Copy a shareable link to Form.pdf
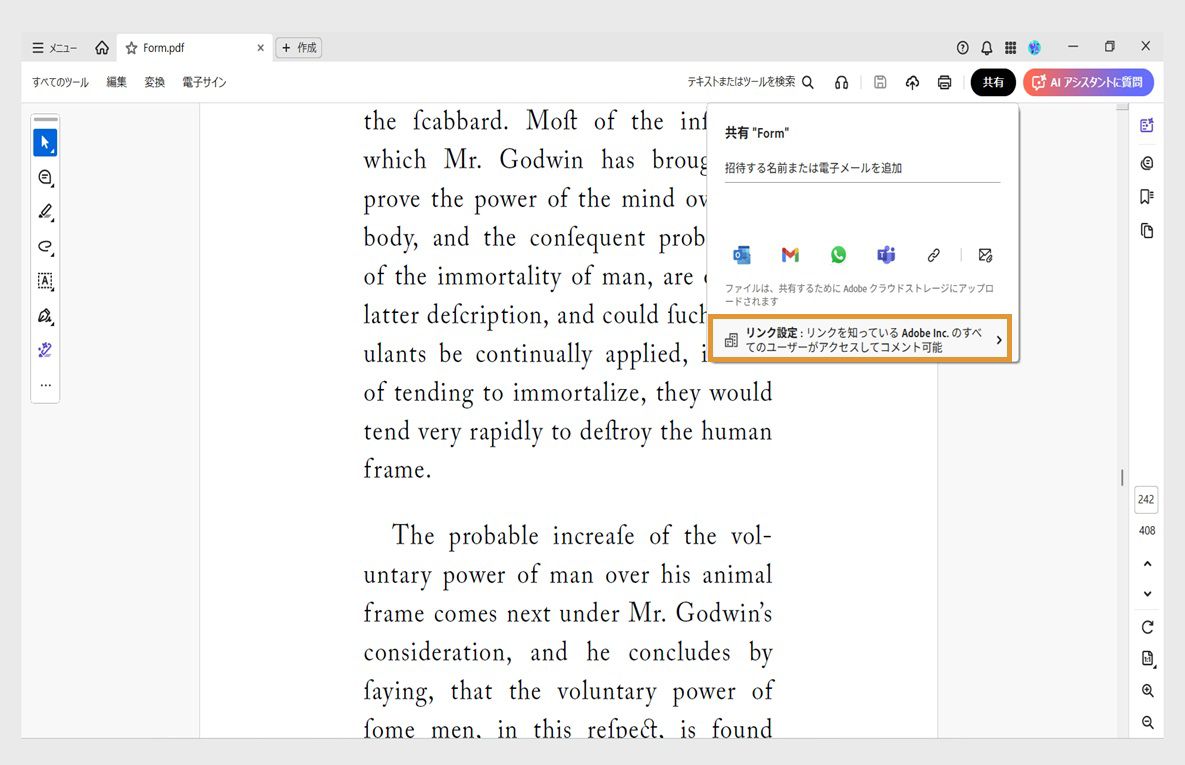The height and width of the screenshot is (765, 1185). pos(933,254)
